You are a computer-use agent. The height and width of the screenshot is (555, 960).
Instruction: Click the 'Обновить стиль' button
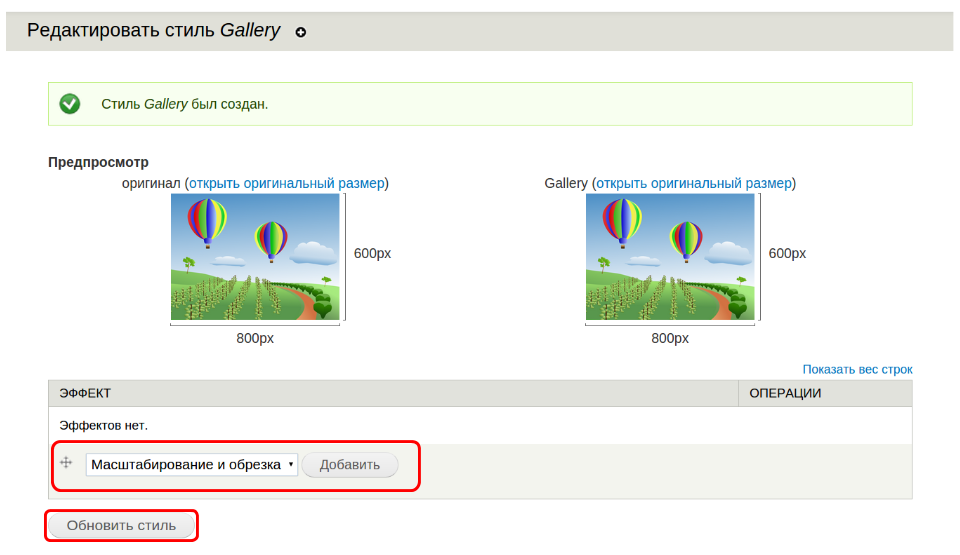click(121, 525)
